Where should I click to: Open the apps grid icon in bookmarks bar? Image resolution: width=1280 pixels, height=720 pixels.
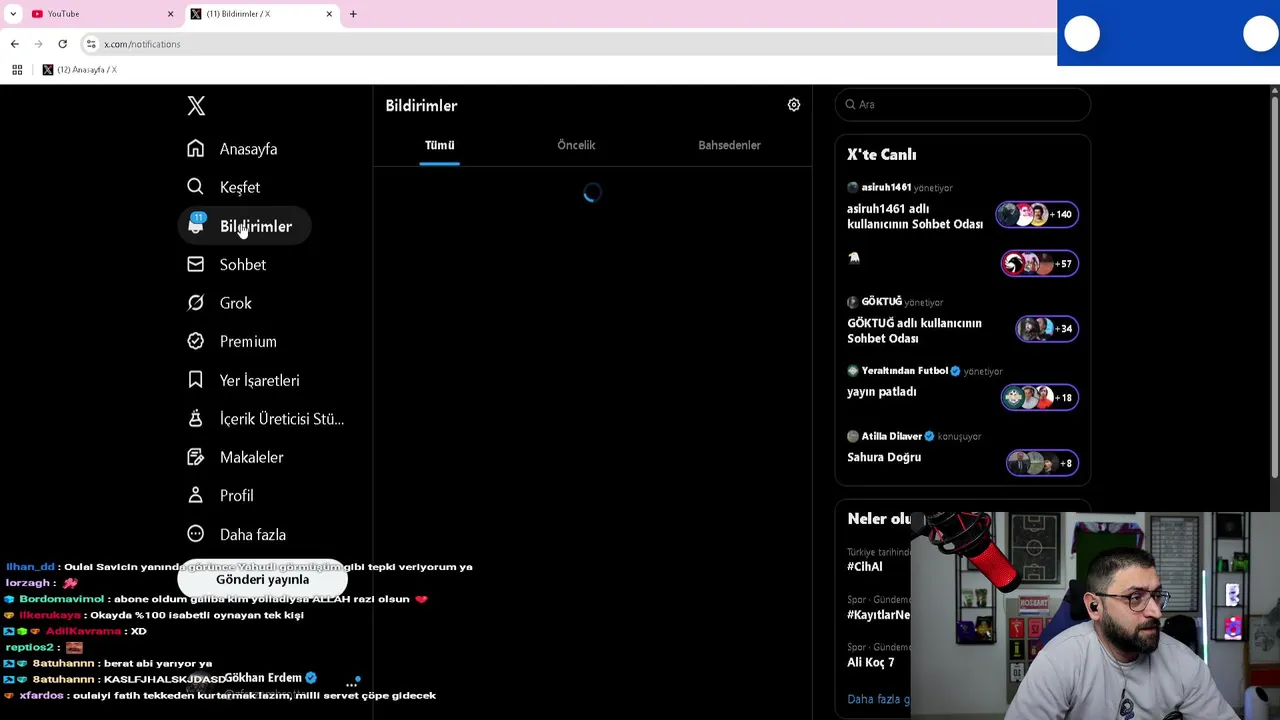click(x=17, y=70)
